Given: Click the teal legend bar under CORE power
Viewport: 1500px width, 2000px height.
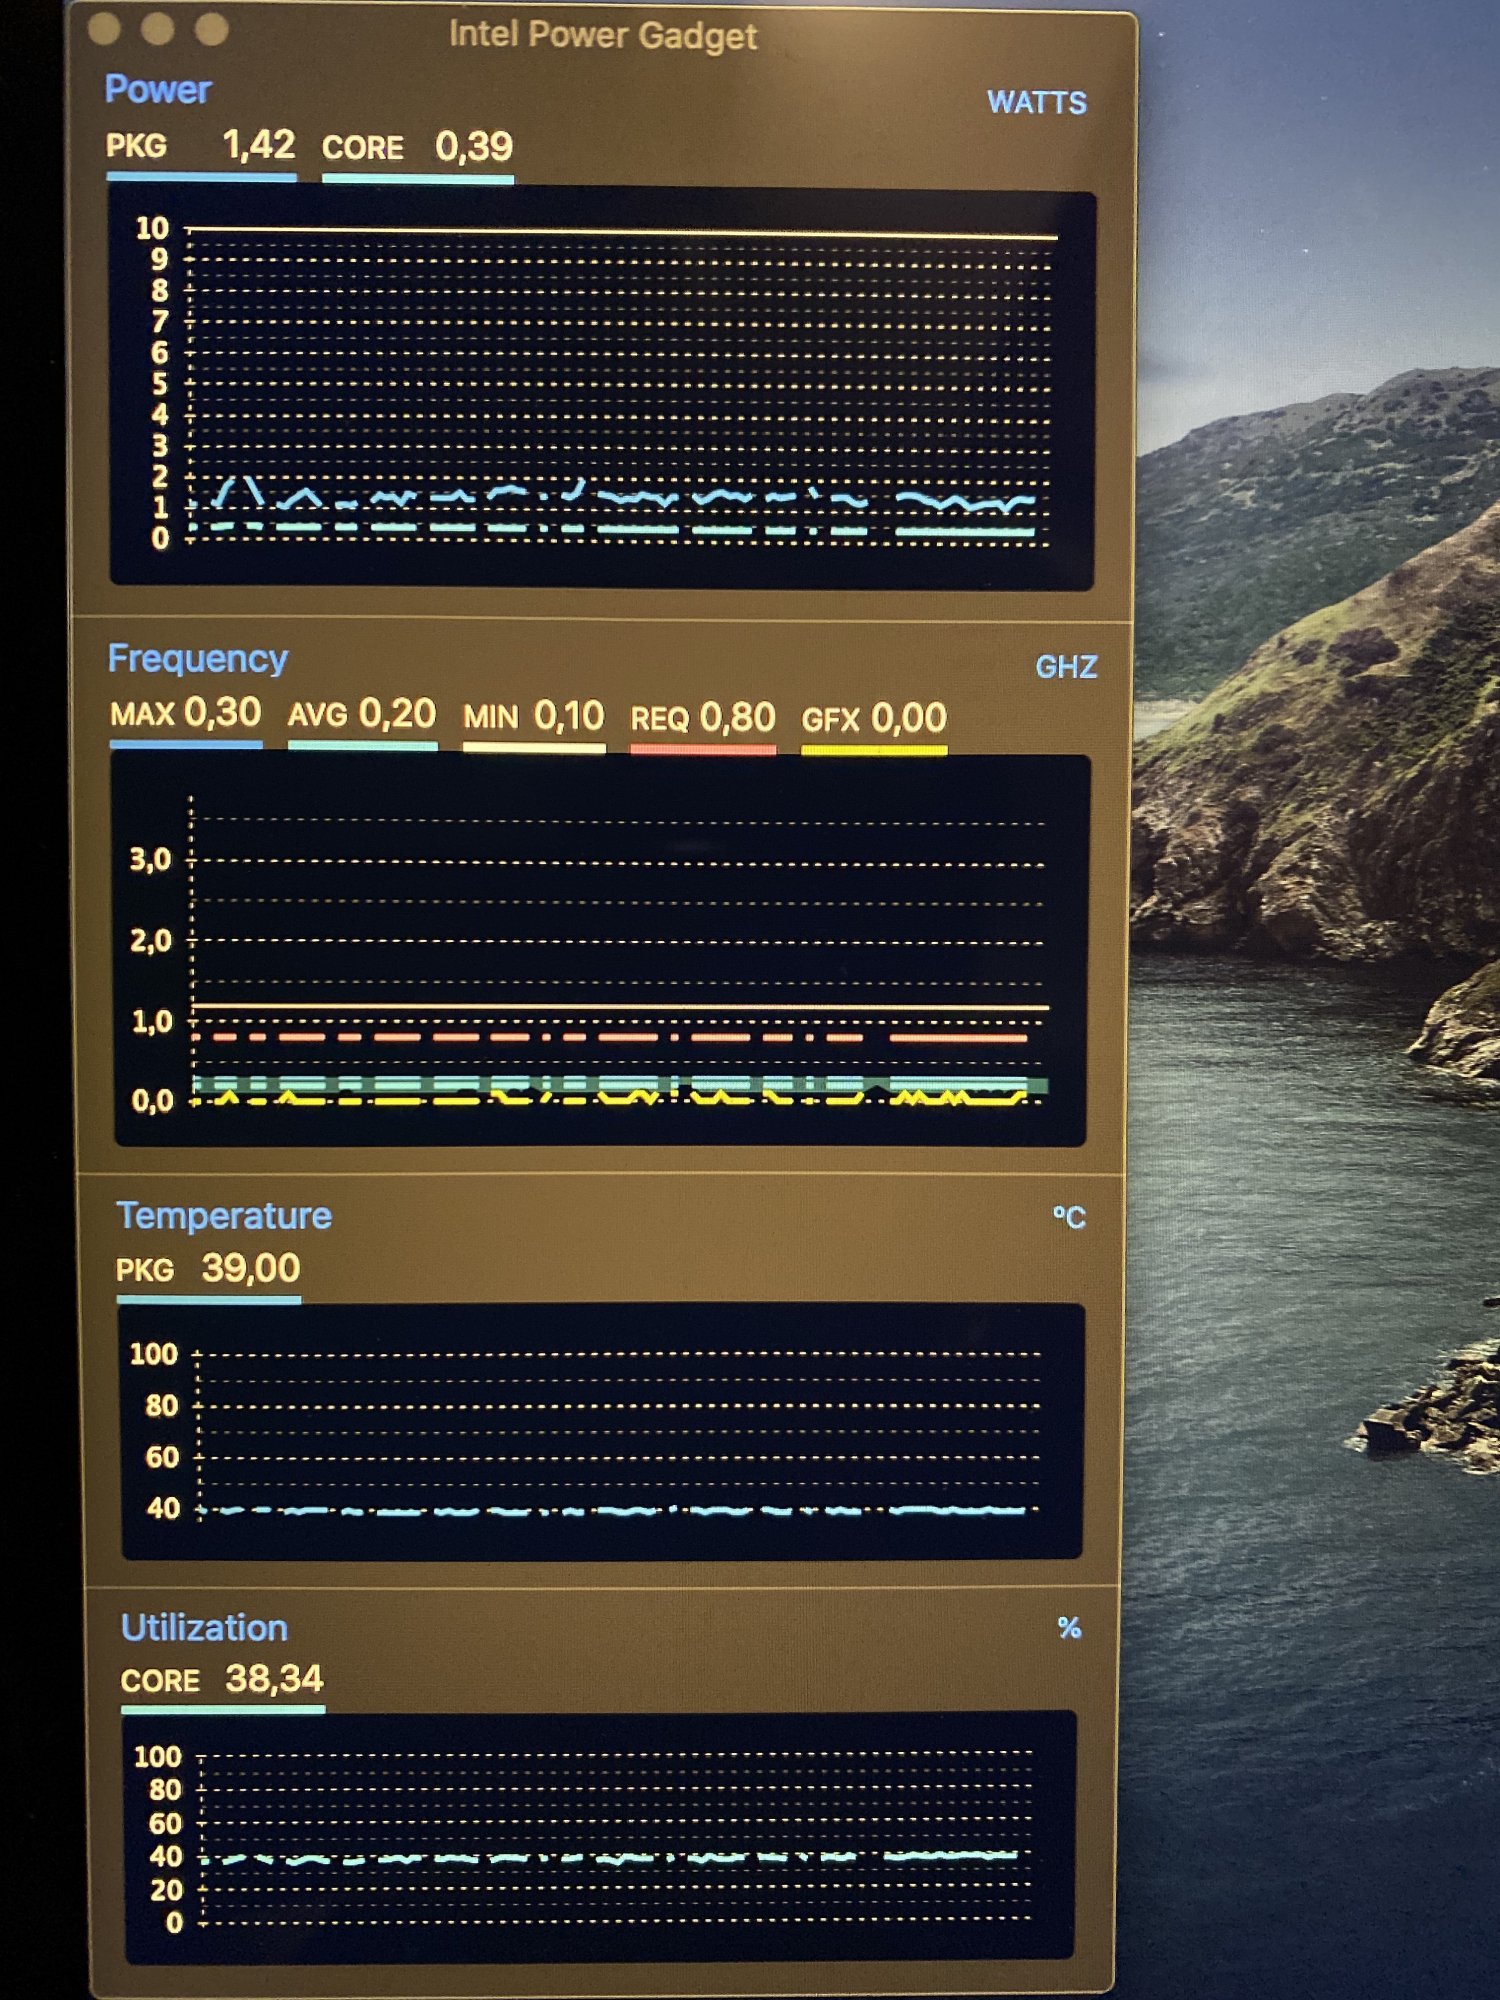Looking at the screenshot, I should point(418,179).
